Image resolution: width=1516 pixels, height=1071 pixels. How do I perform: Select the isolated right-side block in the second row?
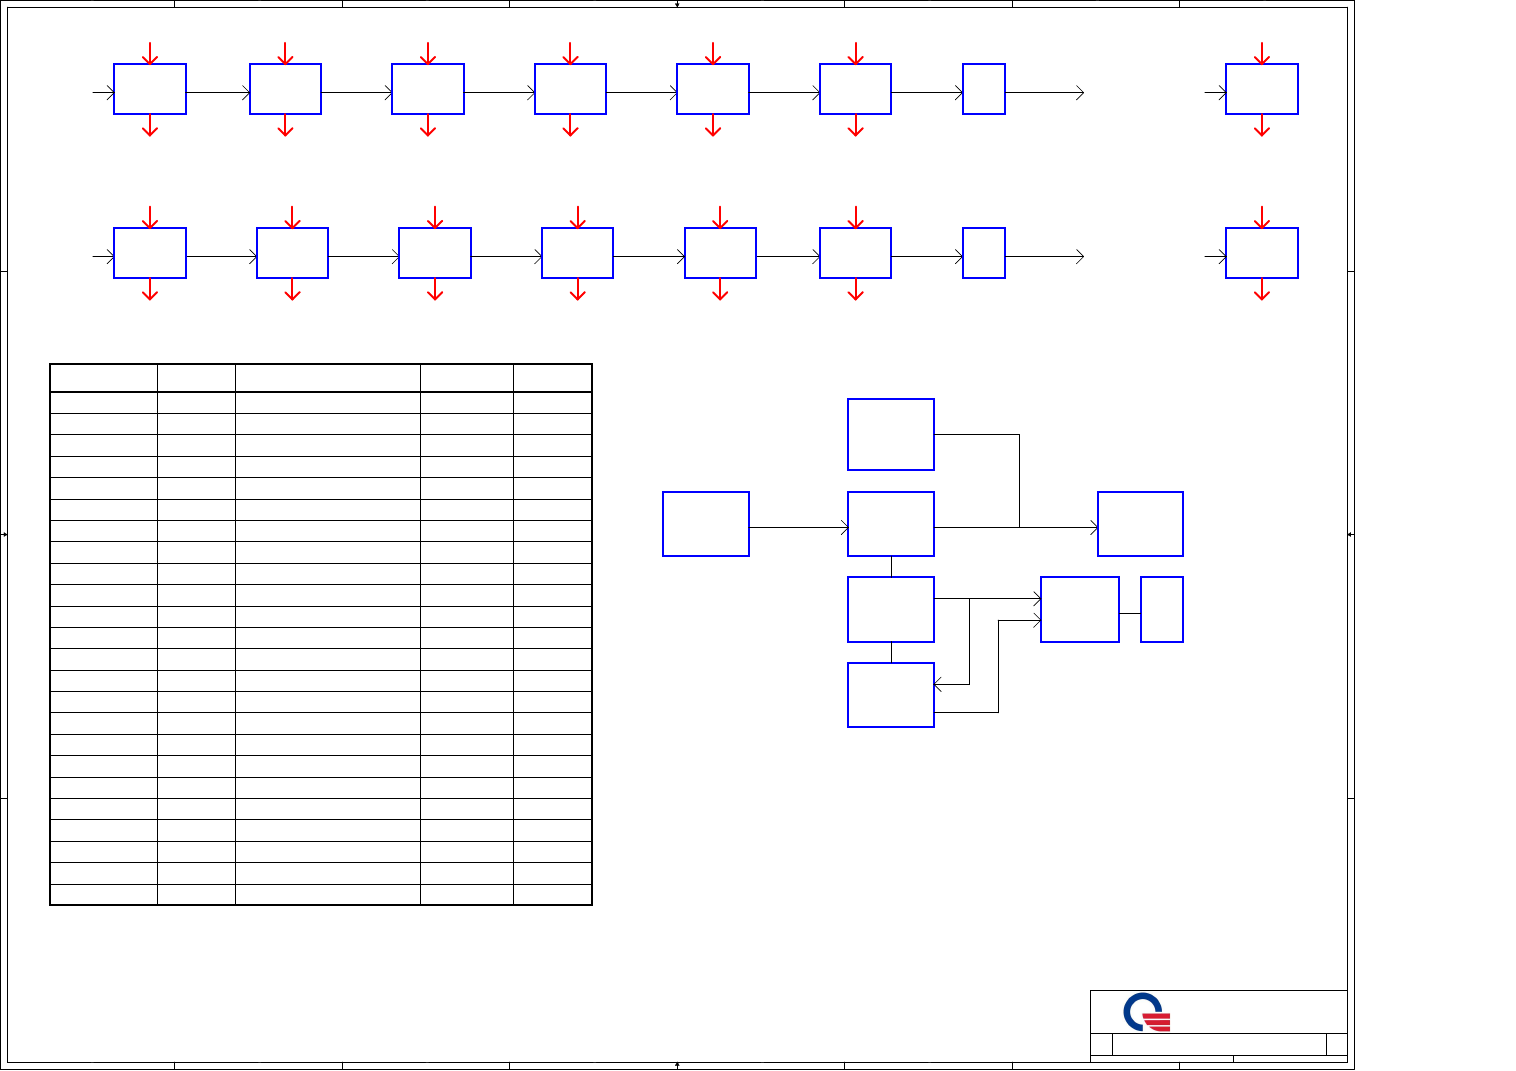[1261, 253]
